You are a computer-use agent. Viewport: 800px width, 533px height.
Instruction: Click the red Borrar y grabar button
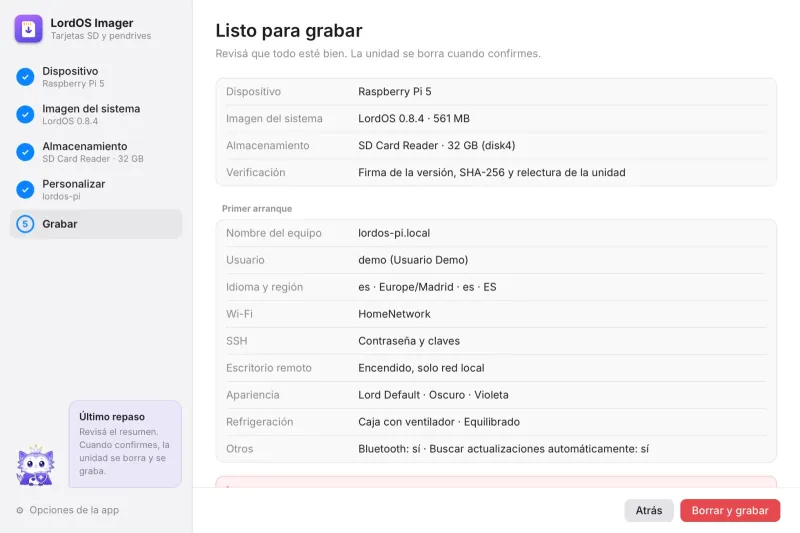tap(730, 511)
